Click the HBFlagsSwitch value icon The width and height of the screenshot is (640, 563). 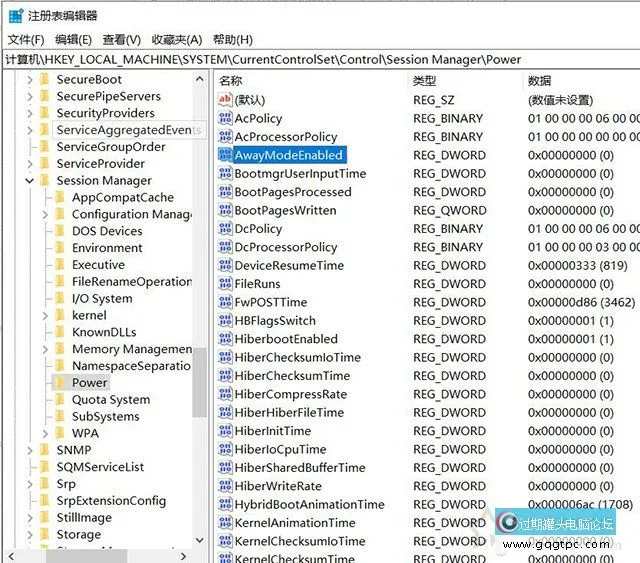click(x=225, y=320)
